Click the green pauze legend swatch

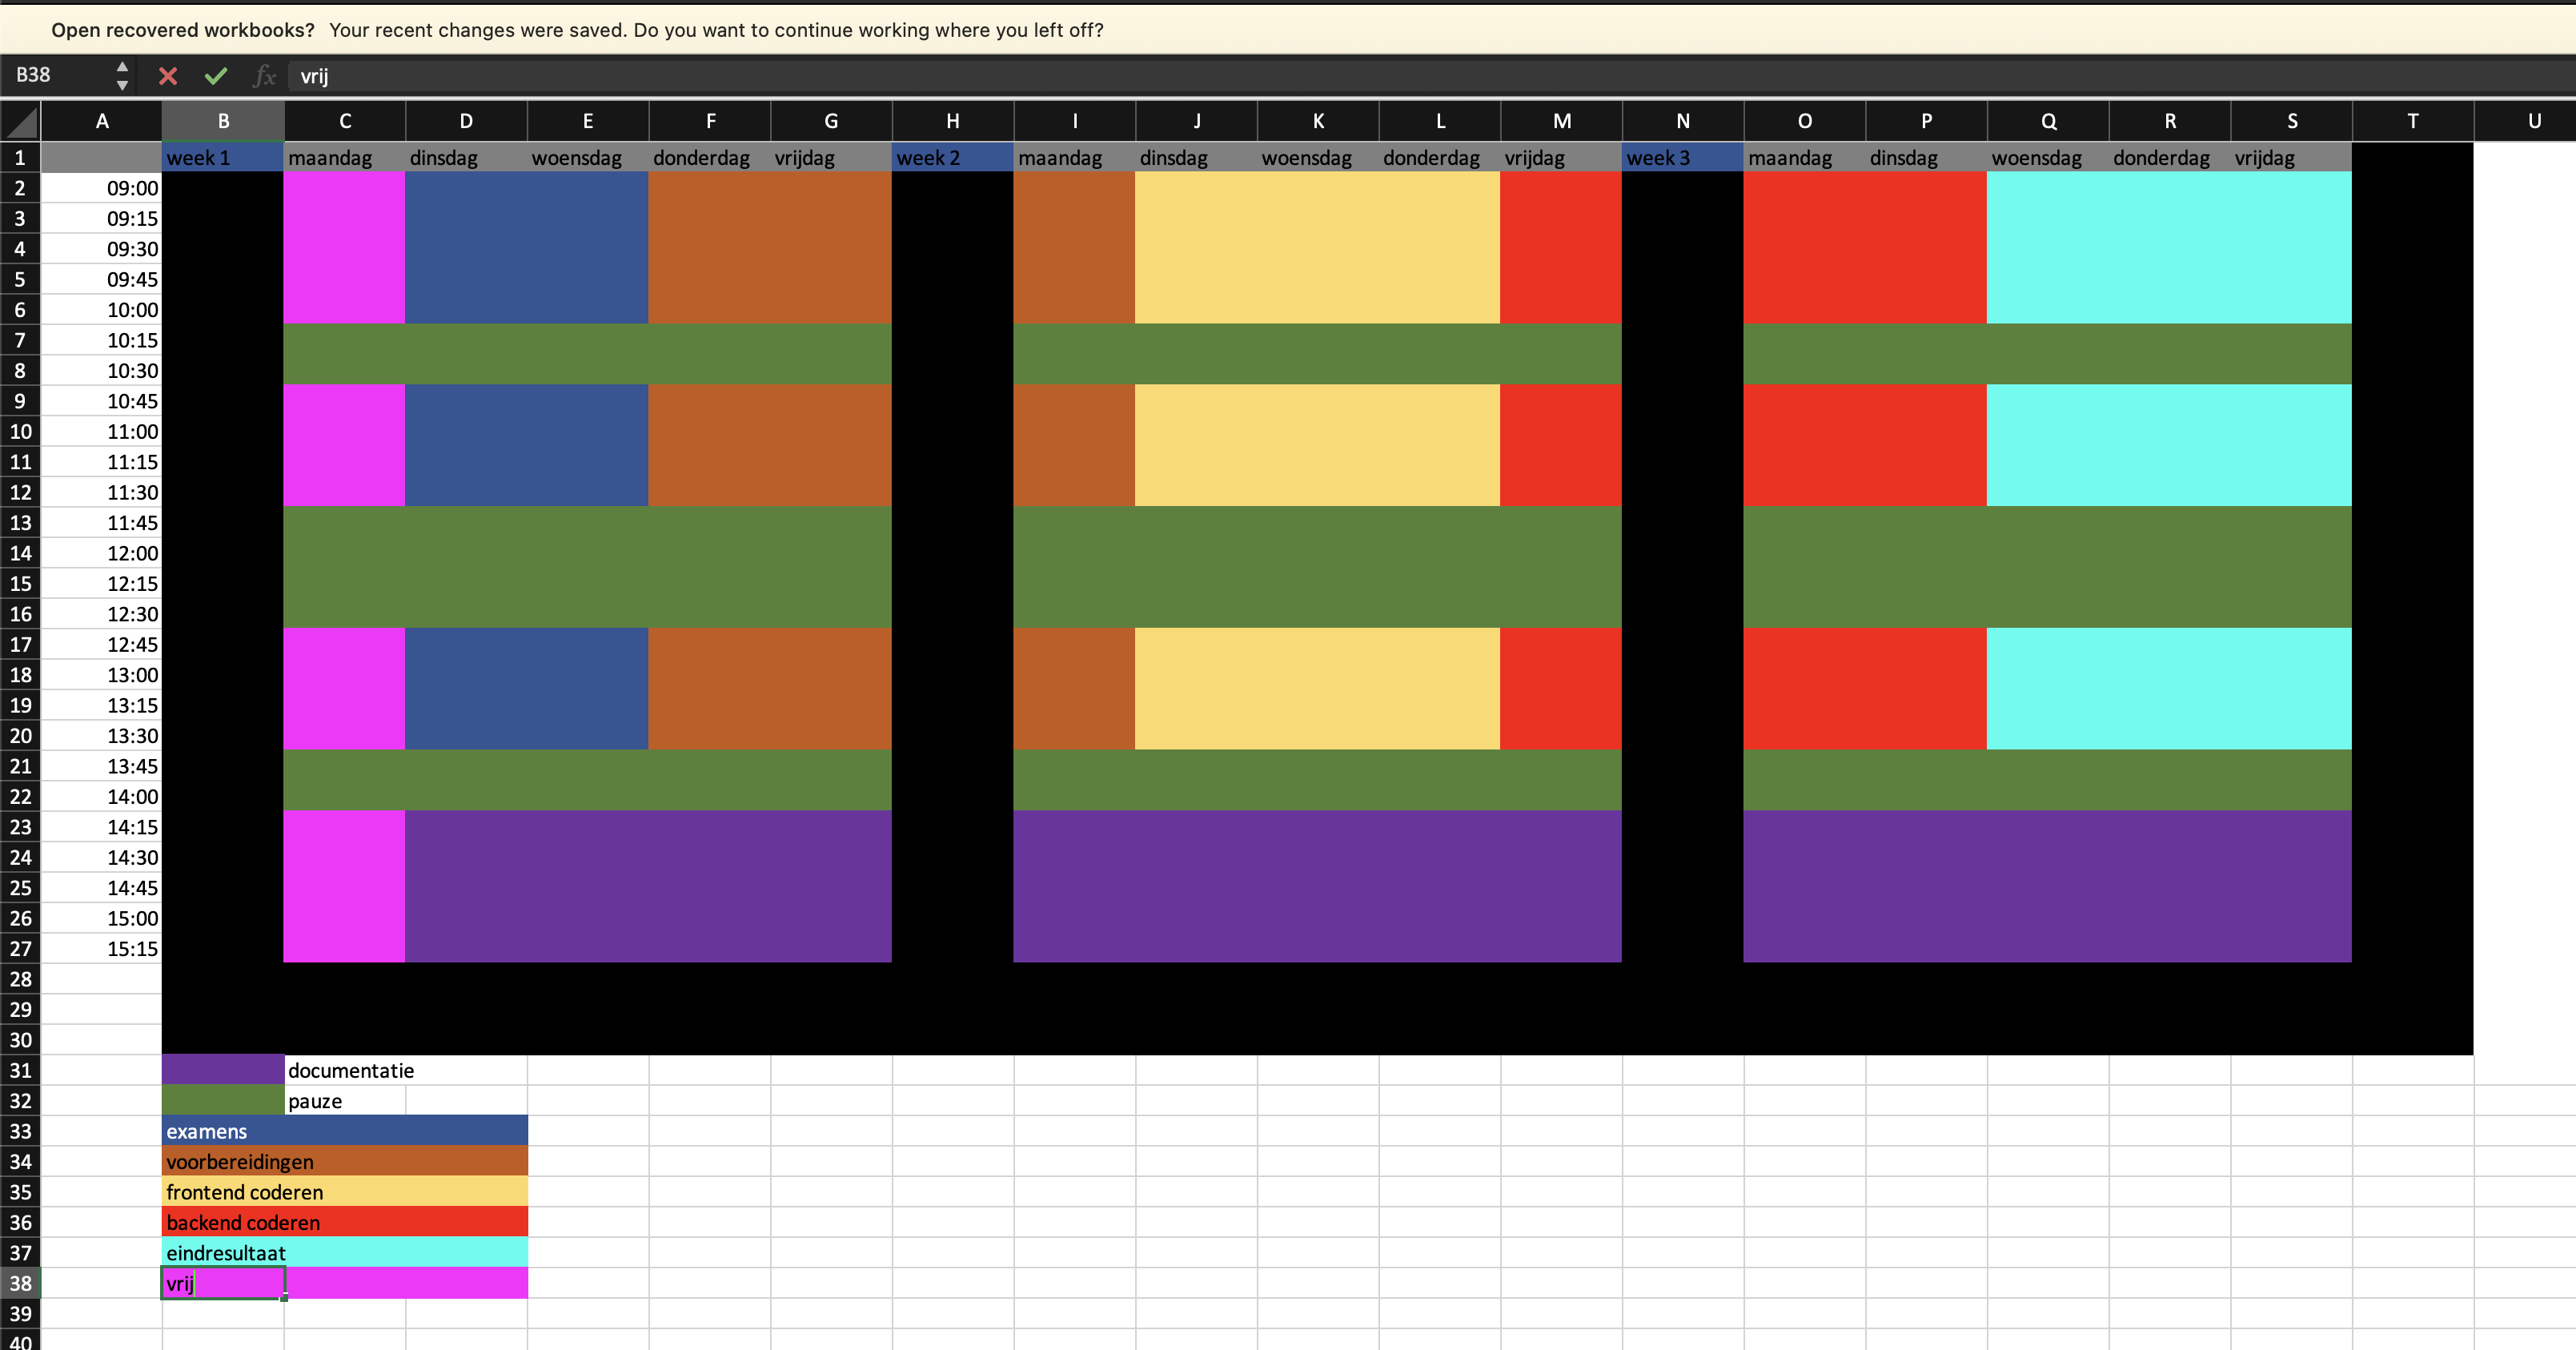(x=222, y=1100)
